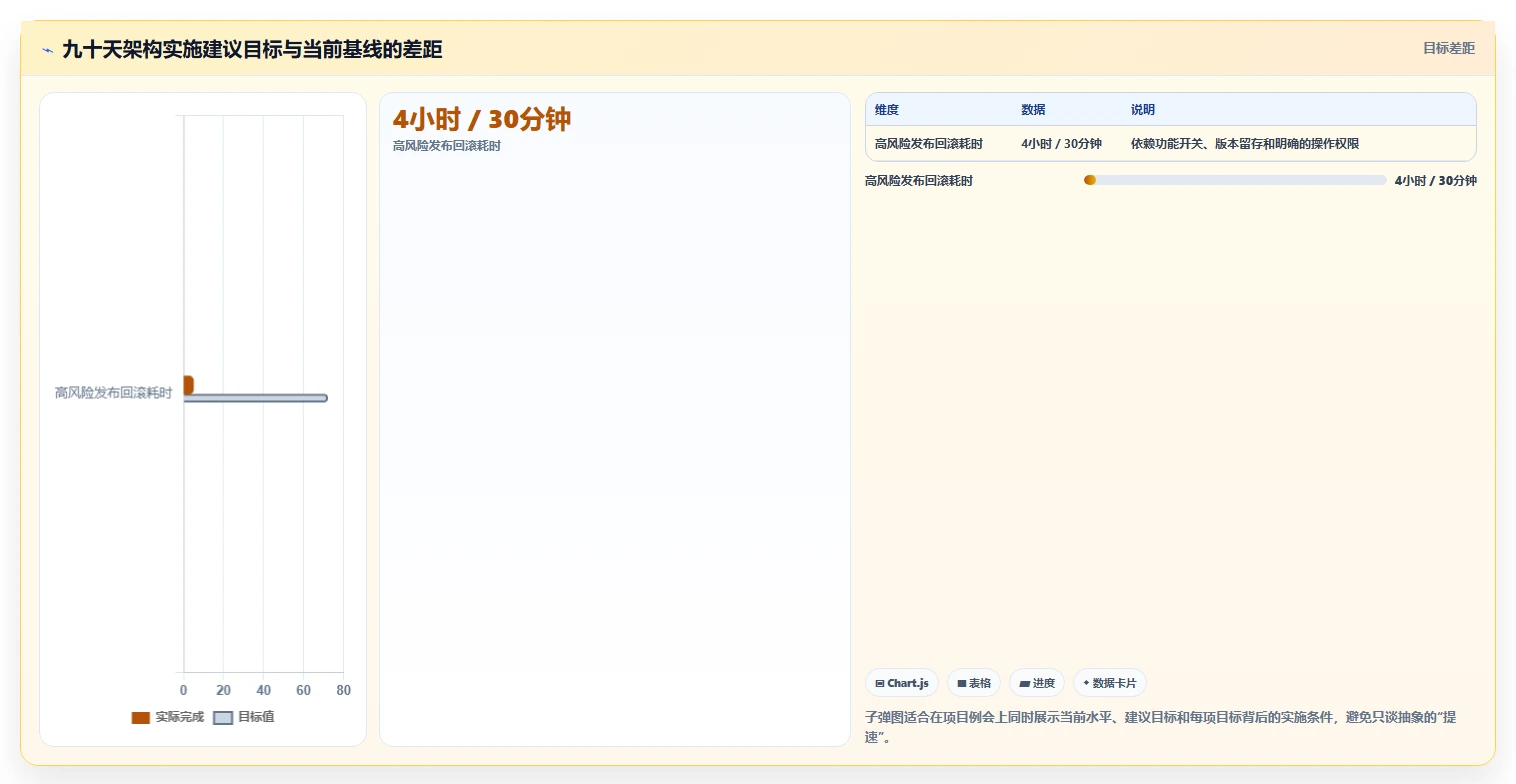This screenshot has width=1516, height=784.
Task: Click the gray 目标值 bar in chart
Action: (255, 398)
